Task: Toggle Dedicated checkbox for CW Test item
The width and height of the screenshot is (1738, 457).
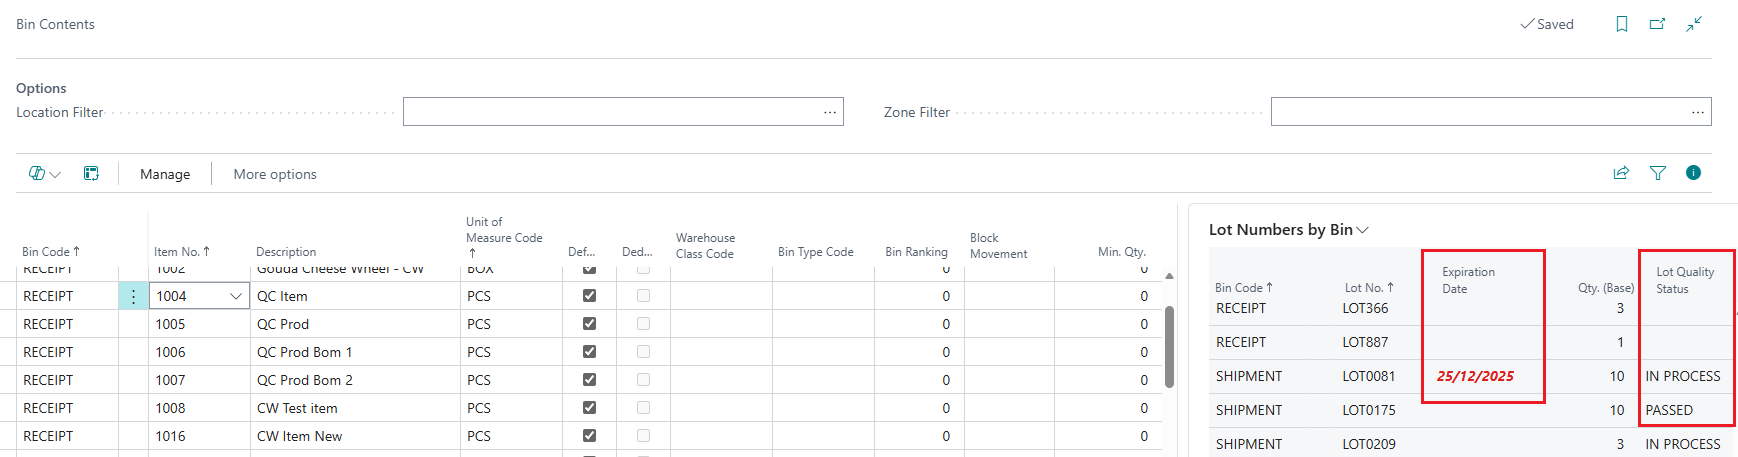Action: (643, 408)
